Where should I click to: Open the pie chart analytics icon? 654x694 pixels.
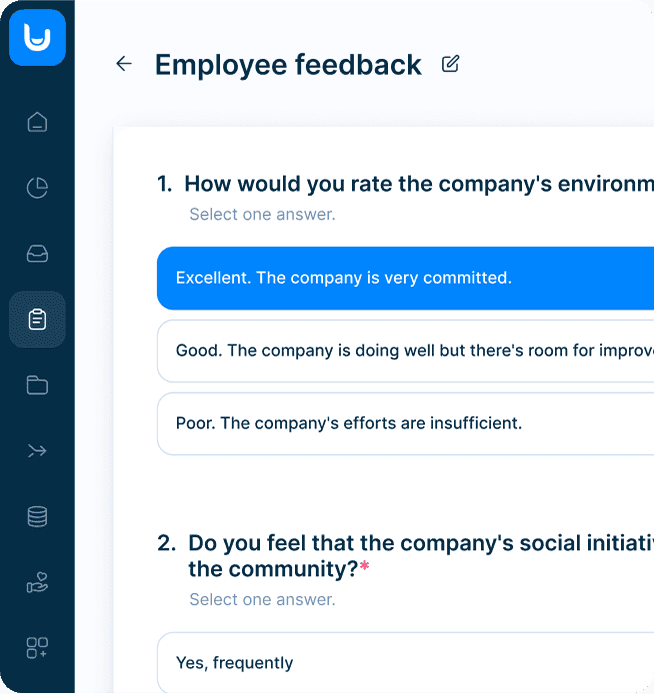pyautogui.click(x=37, y=188)
